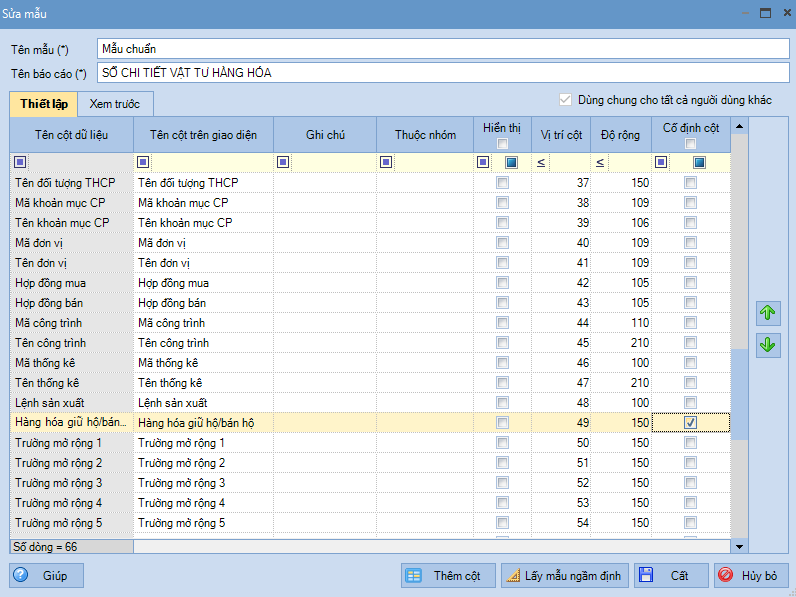Click scrollbar up arrow of the grid

pyautogui.click(x=739, y=126)
